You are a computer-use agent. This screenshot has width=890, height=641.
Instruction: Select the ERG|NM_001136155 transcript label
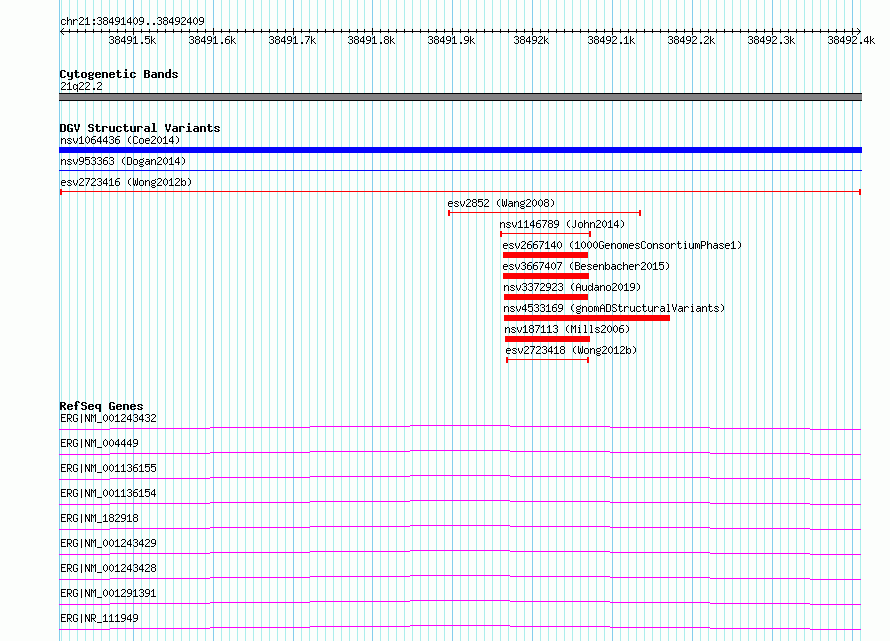[x=108, y=468]
